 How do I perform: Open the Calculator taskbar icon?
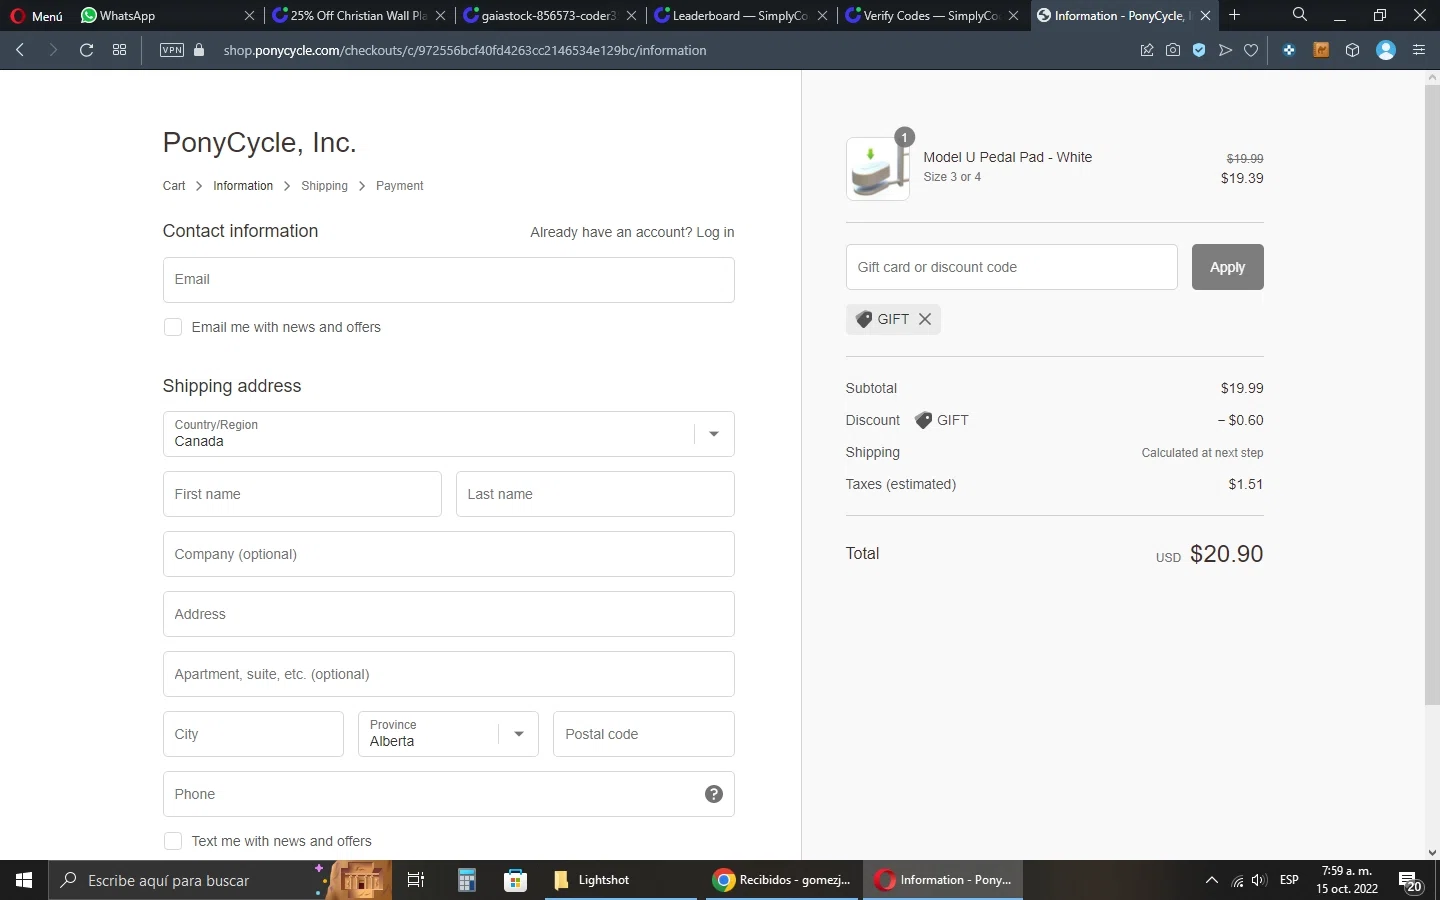point(466,880)
